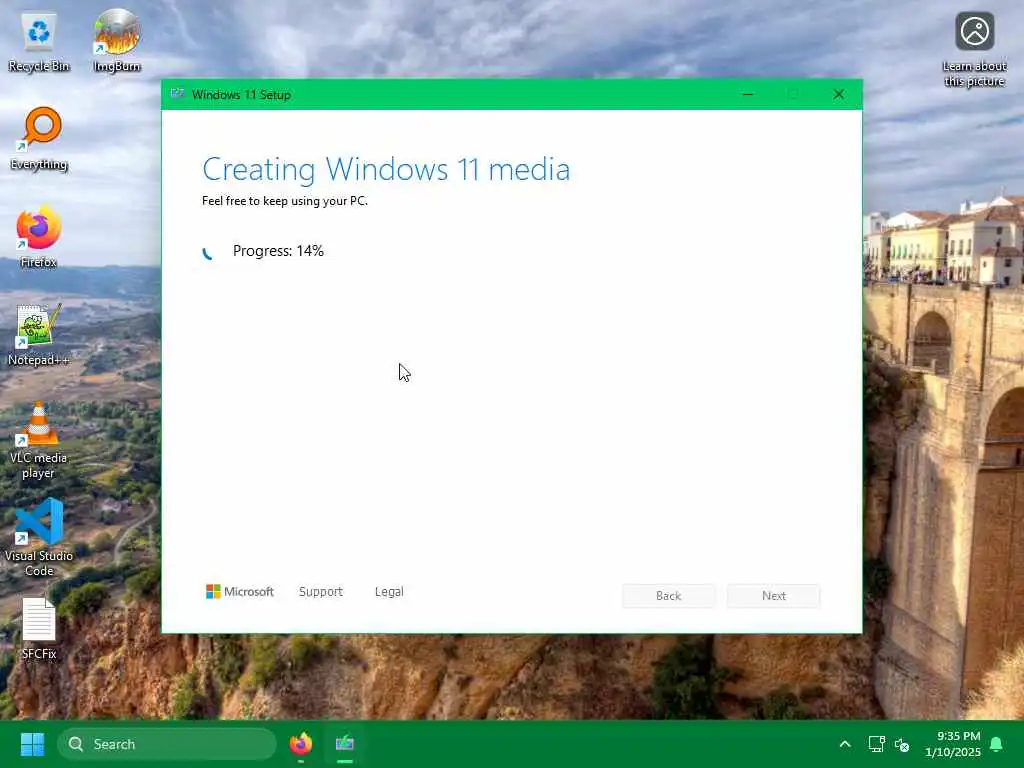
Task: Open the Legal link in Setup
Action: point(389,592)
